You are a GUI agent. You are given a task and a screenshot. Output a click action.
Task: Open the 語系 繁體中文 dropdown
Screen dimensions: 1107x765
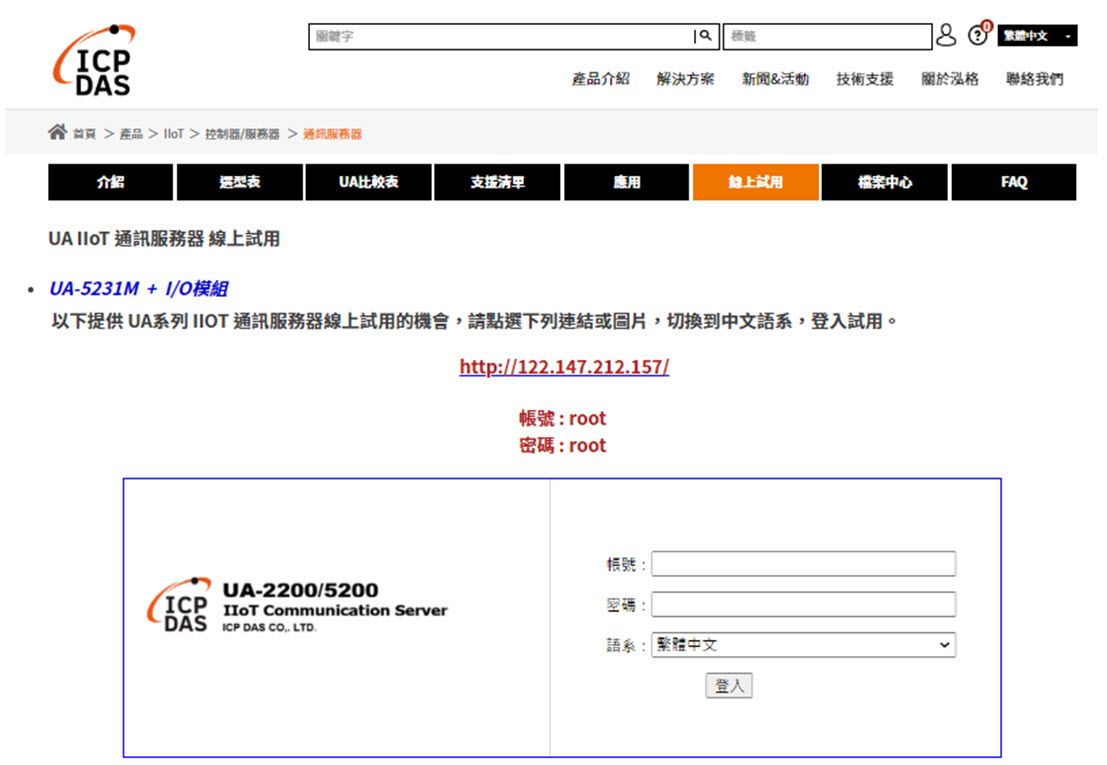pos(803,644)
